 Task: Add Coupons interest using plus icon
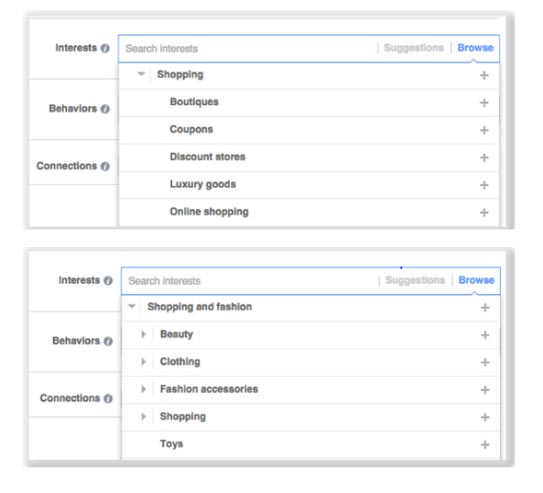(x=484, y=130)
